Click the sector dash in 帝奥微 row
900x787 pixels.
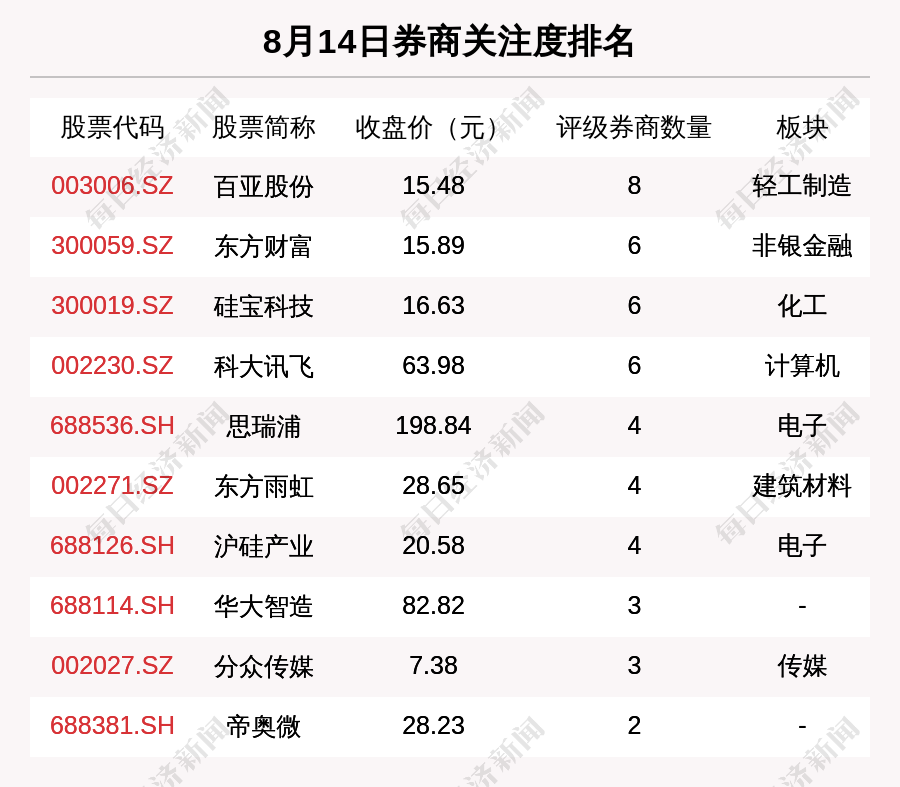pos(802,727)
